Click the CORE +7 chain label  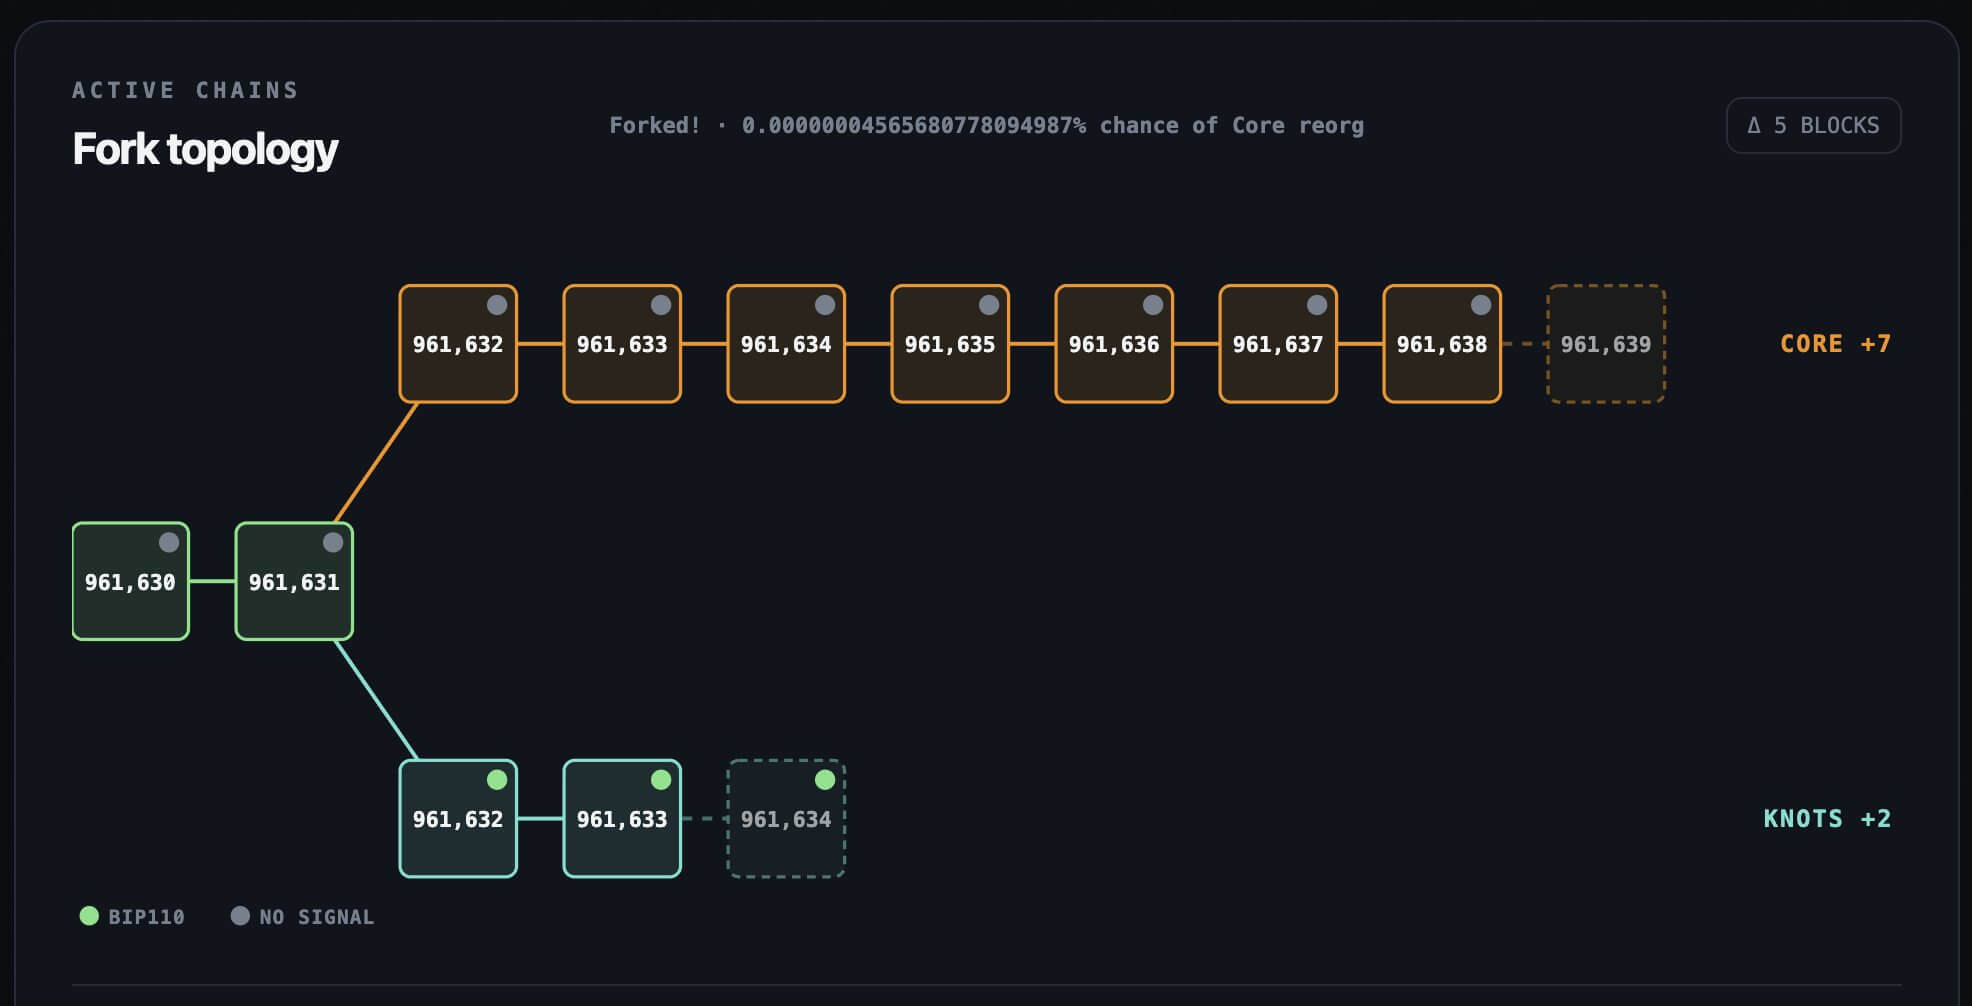(1835, 344)
